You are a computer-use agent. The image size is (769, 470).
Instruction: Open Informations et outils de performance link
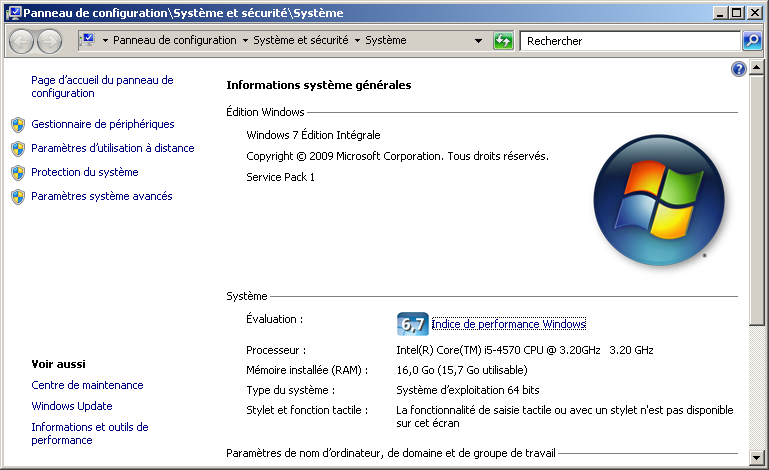(90, 434)
